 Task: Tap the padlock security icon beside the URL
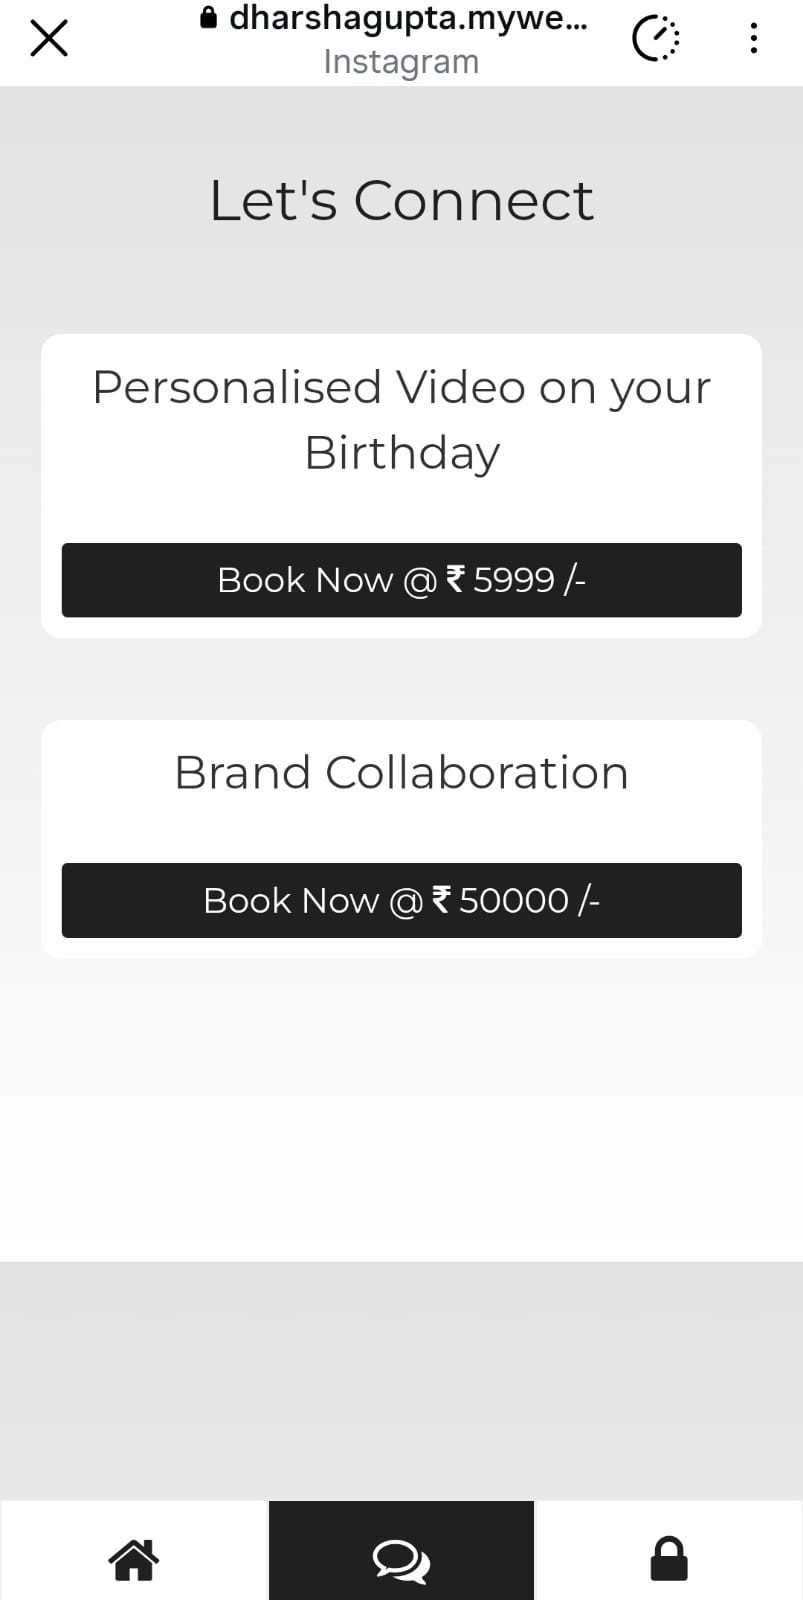coord(208,18)
